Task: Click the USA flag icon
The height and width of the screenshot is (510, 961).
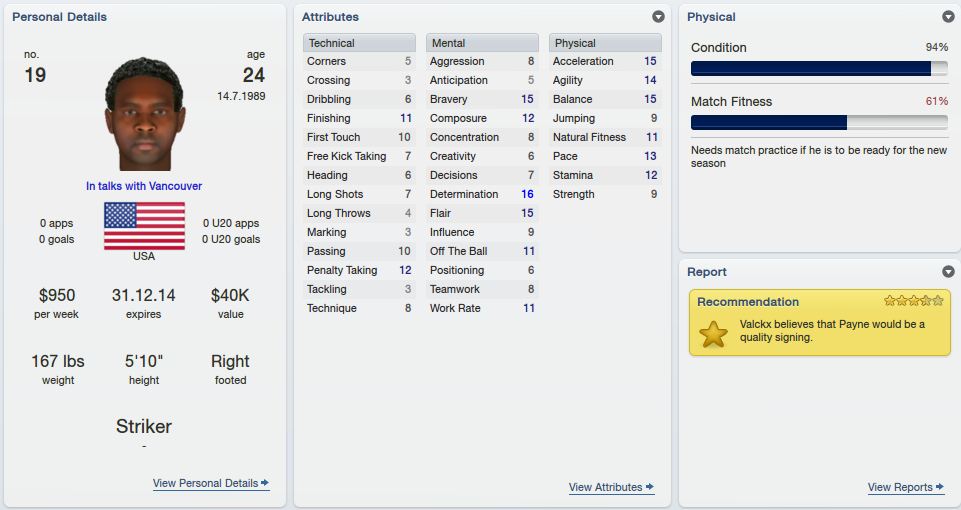Action: [144, 226]
